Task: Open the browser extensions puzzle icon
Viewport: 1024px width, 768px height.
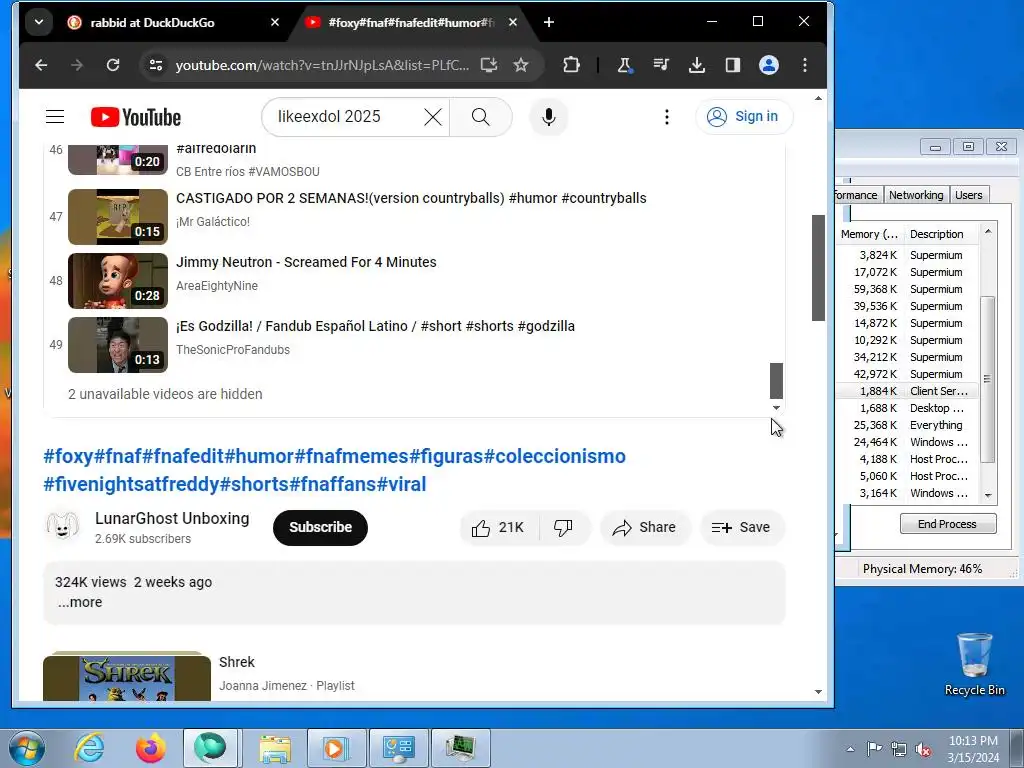Action: 571,65
